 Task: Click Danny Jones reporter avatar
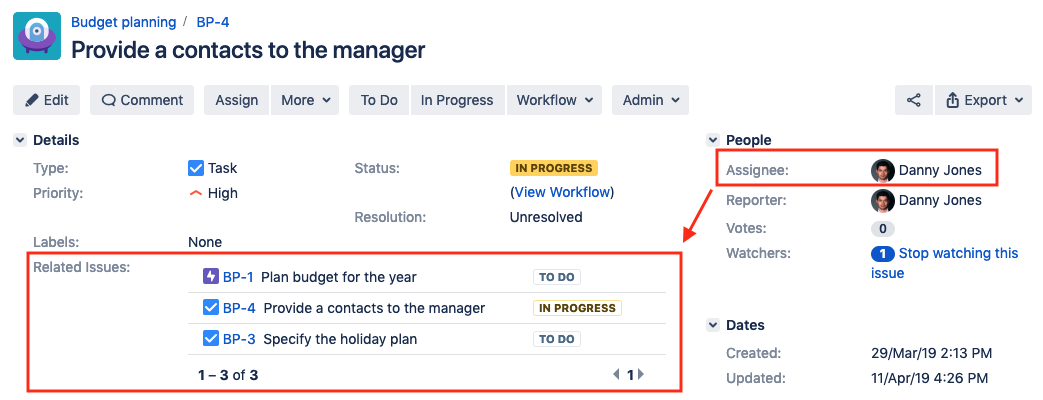pyautogui.click(x=882, y=201)
